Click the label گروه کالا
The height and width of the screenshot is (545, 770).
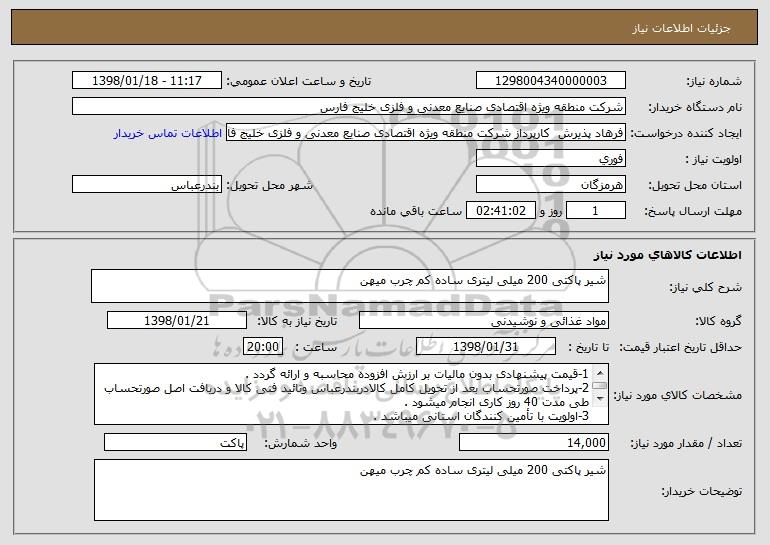718,322
